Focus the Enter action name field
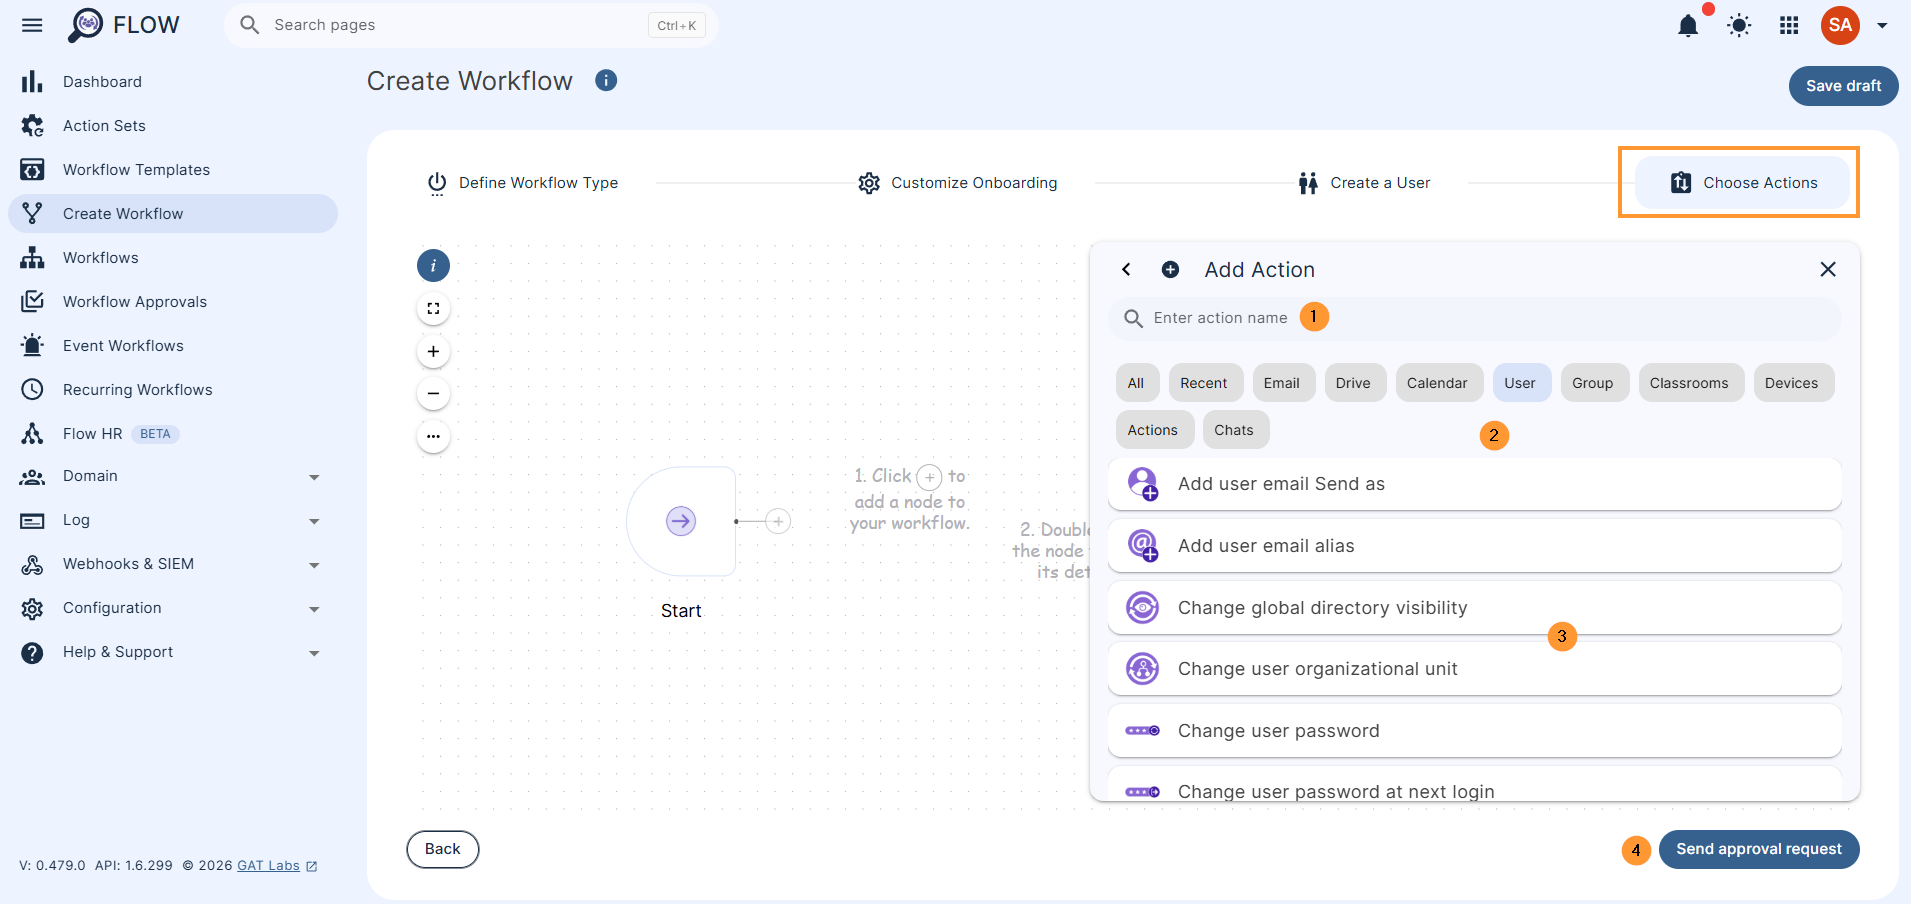Image resolution: width=1911 pixels, height=904 pixels. click(1474, 318)
